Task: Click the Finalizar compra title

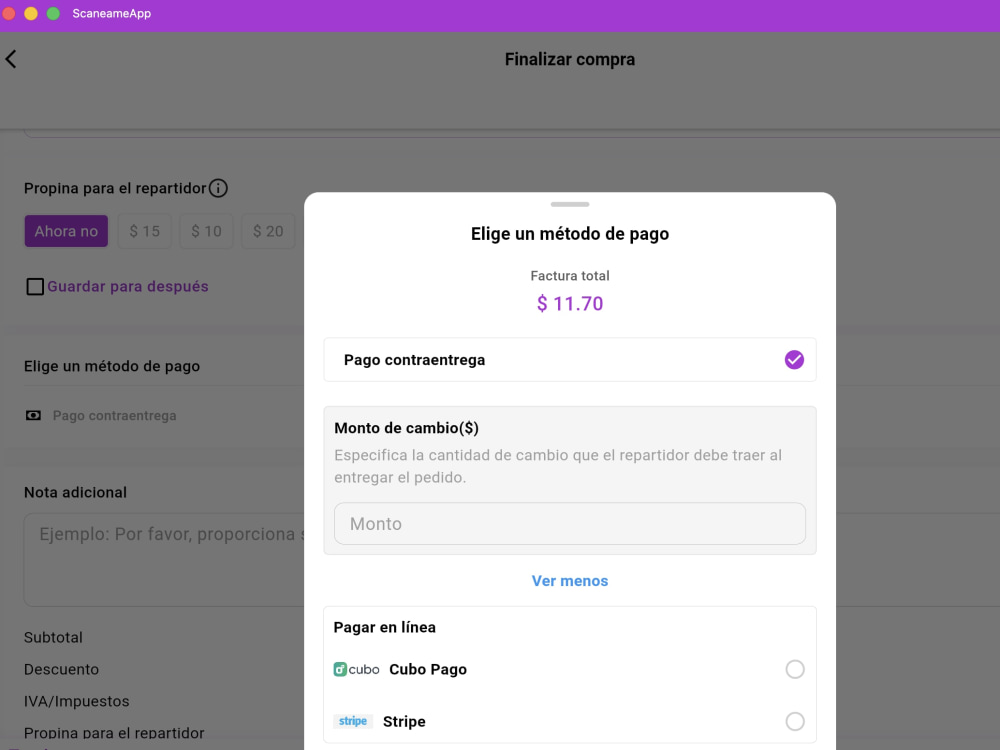Action: tap(570, 59)
